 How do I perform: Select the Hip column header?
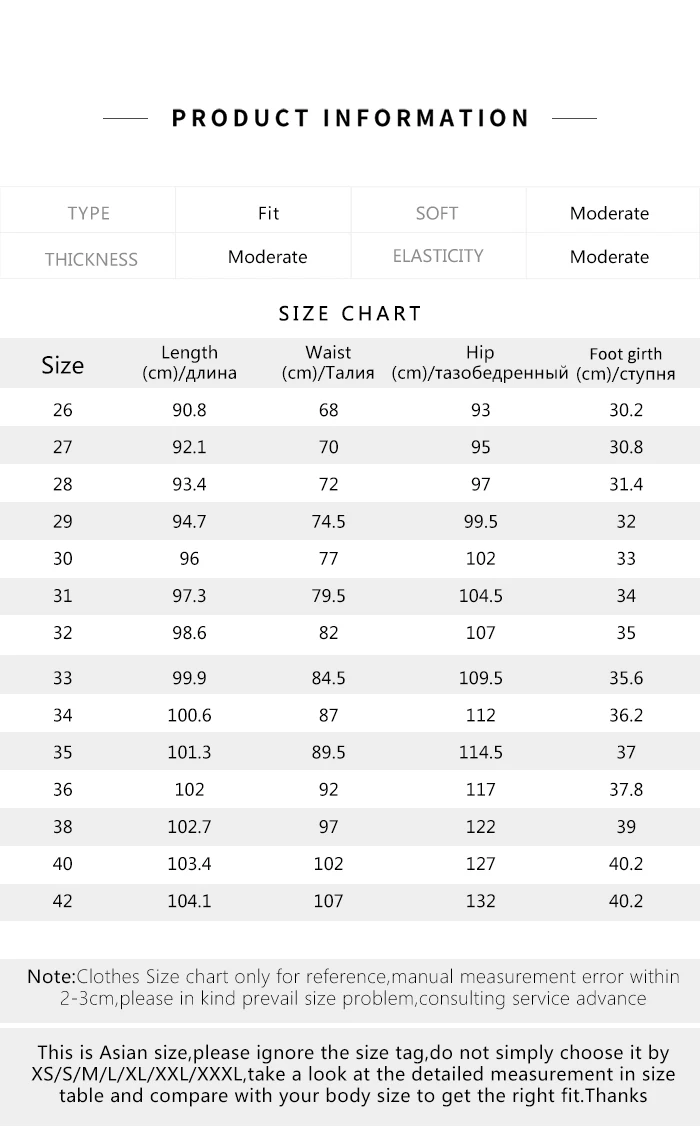[x=480, y=363]
